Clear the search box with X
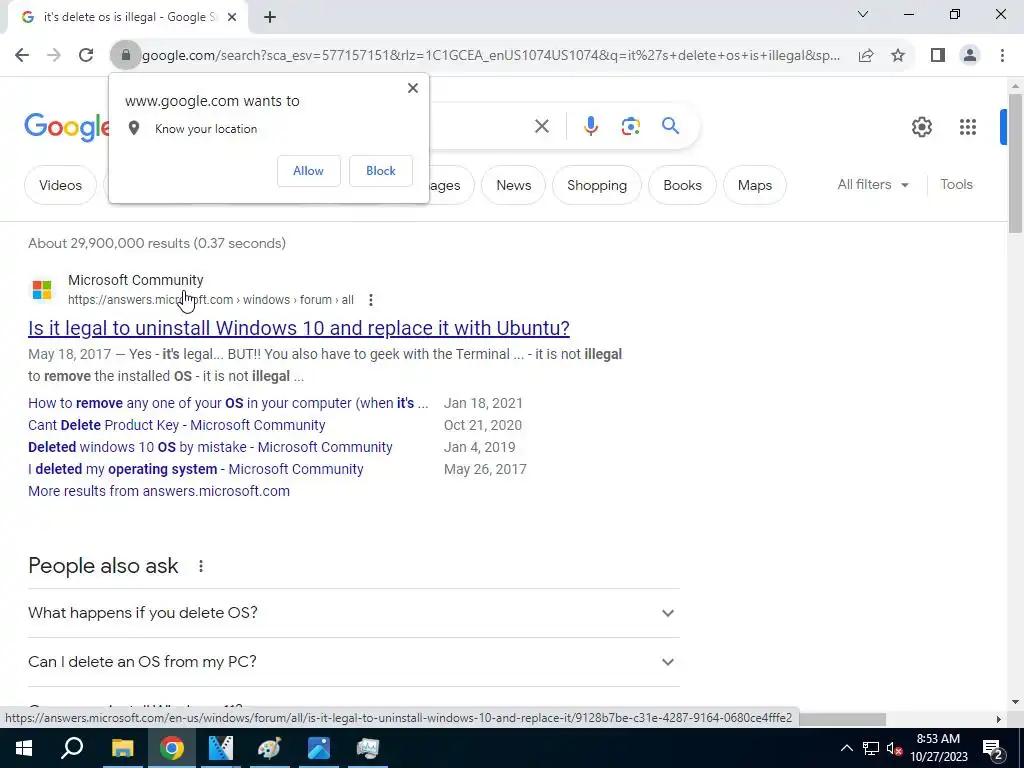1024x768 pixels. tap(541, 126)
